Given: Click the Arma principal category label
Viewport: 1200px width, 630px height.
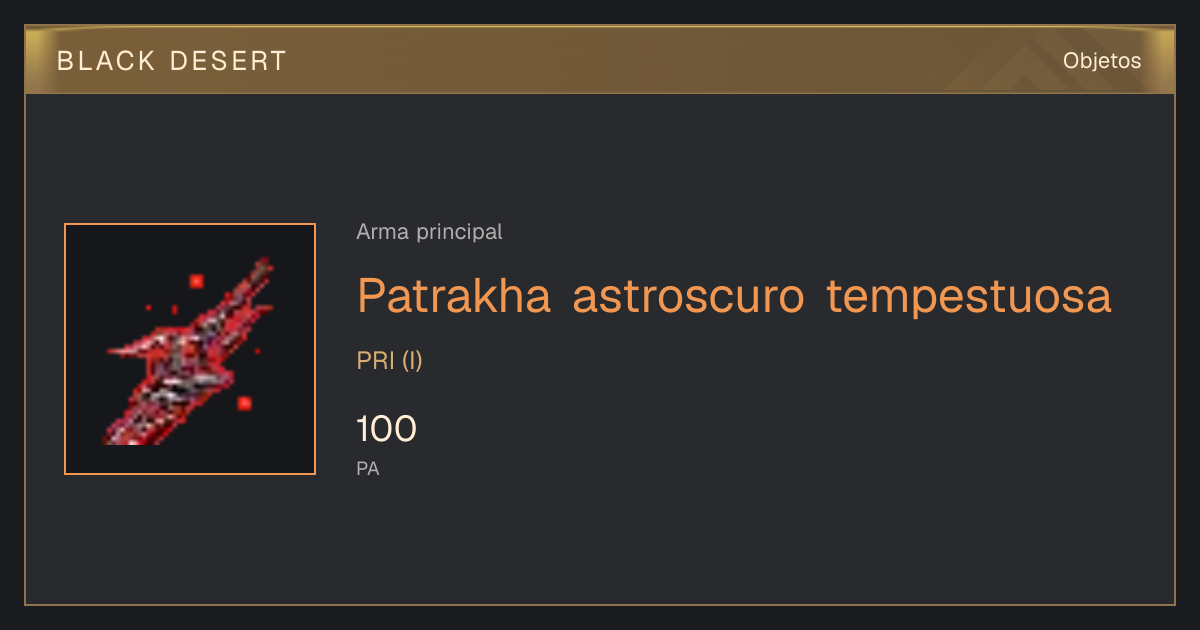Looking at the screenshot, I should [x=429, y=232].
